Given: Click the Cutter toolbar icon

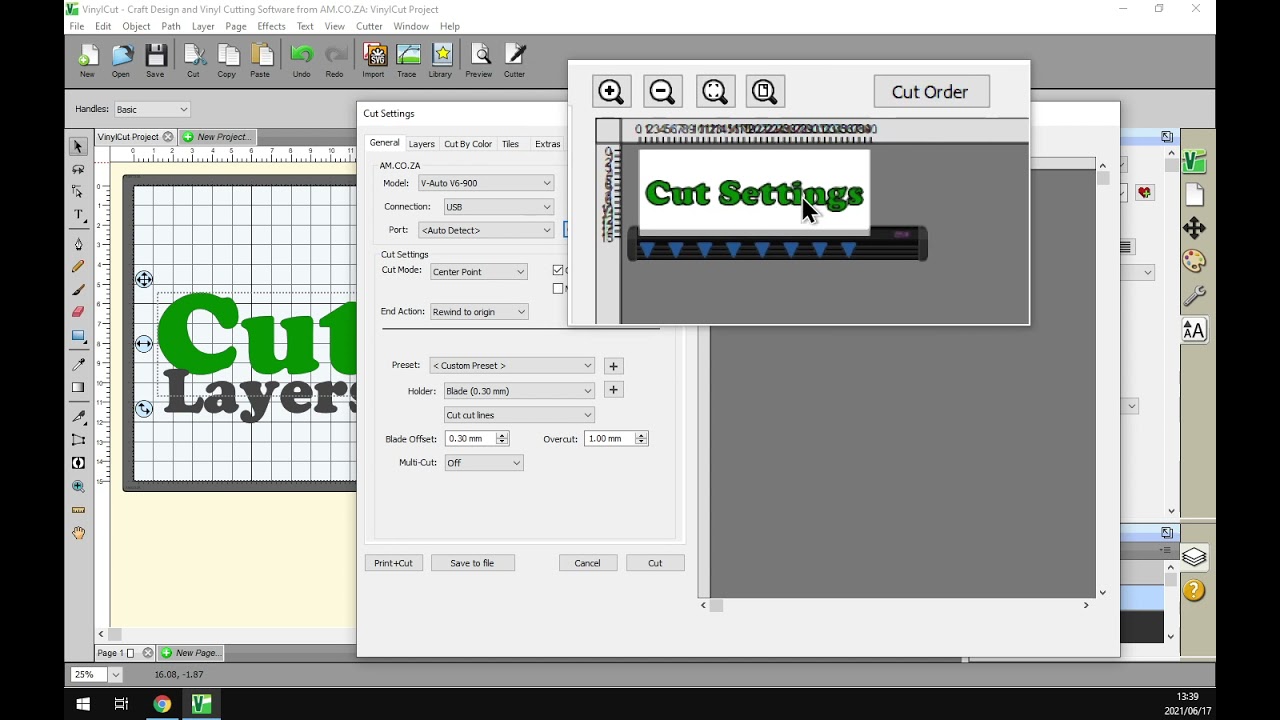Looking at the screenshot, I should 514,61.
